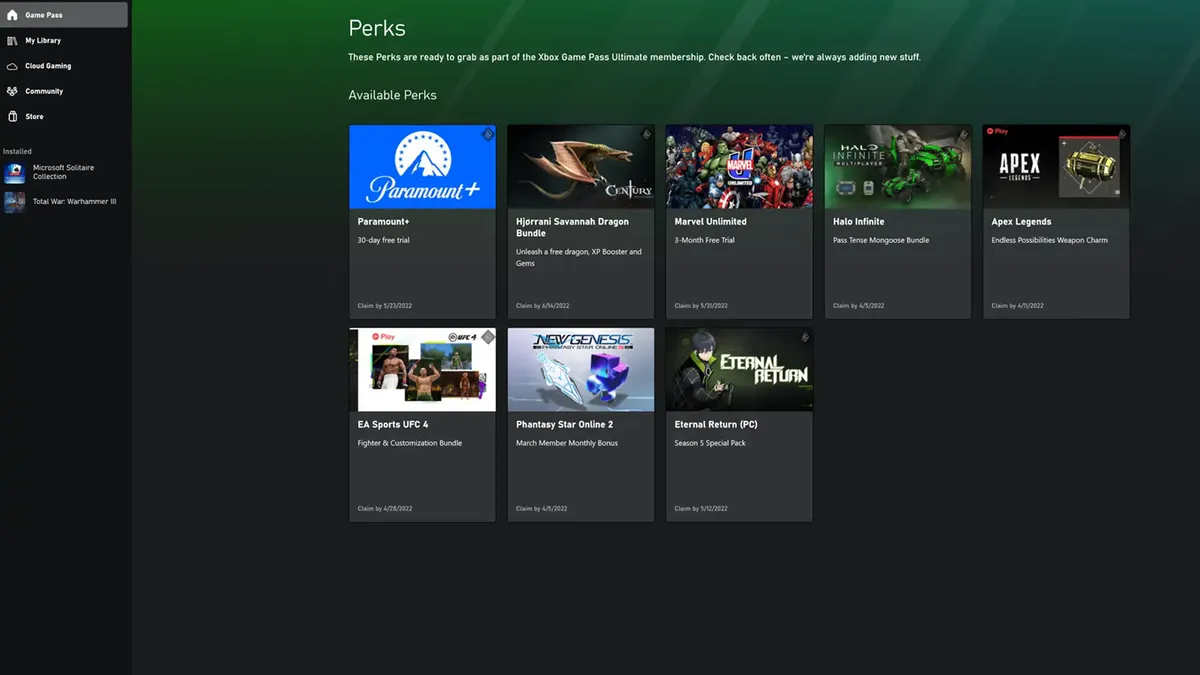
Task: Click the Community people icon
Action: (x=13, y=91)
